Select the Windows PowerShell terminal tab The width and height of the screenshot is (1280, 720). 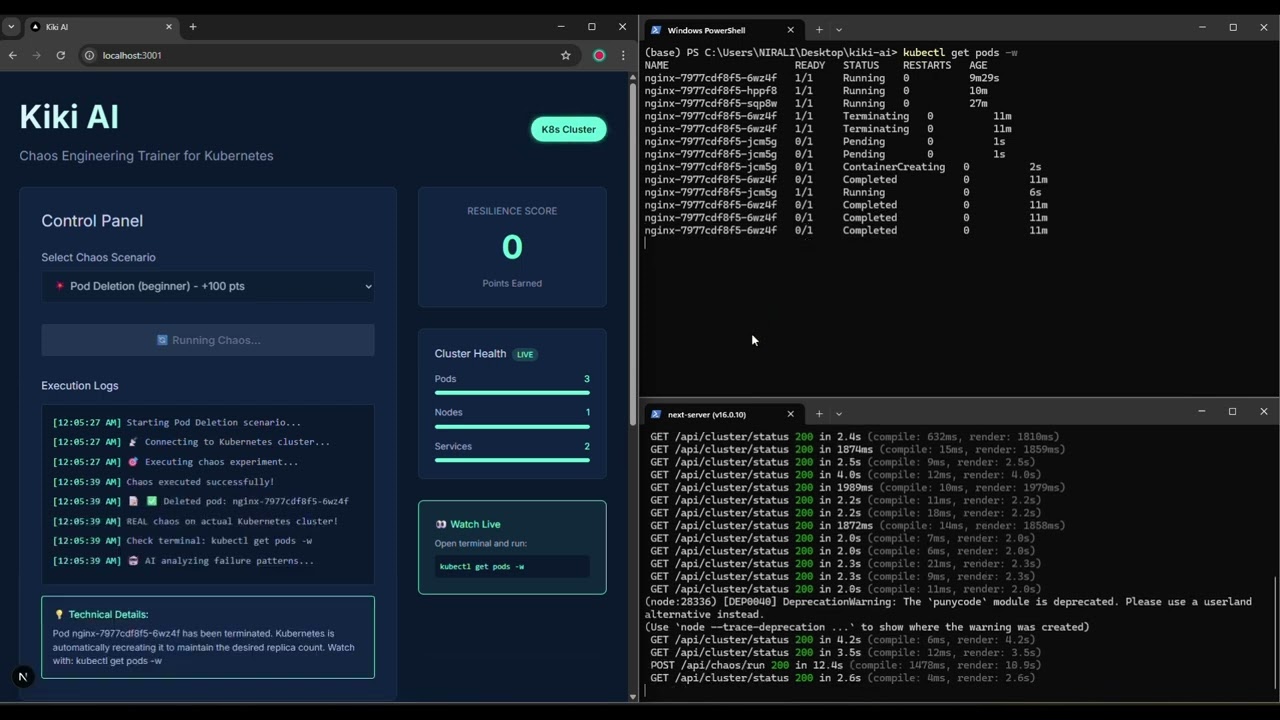click(721, 30)
